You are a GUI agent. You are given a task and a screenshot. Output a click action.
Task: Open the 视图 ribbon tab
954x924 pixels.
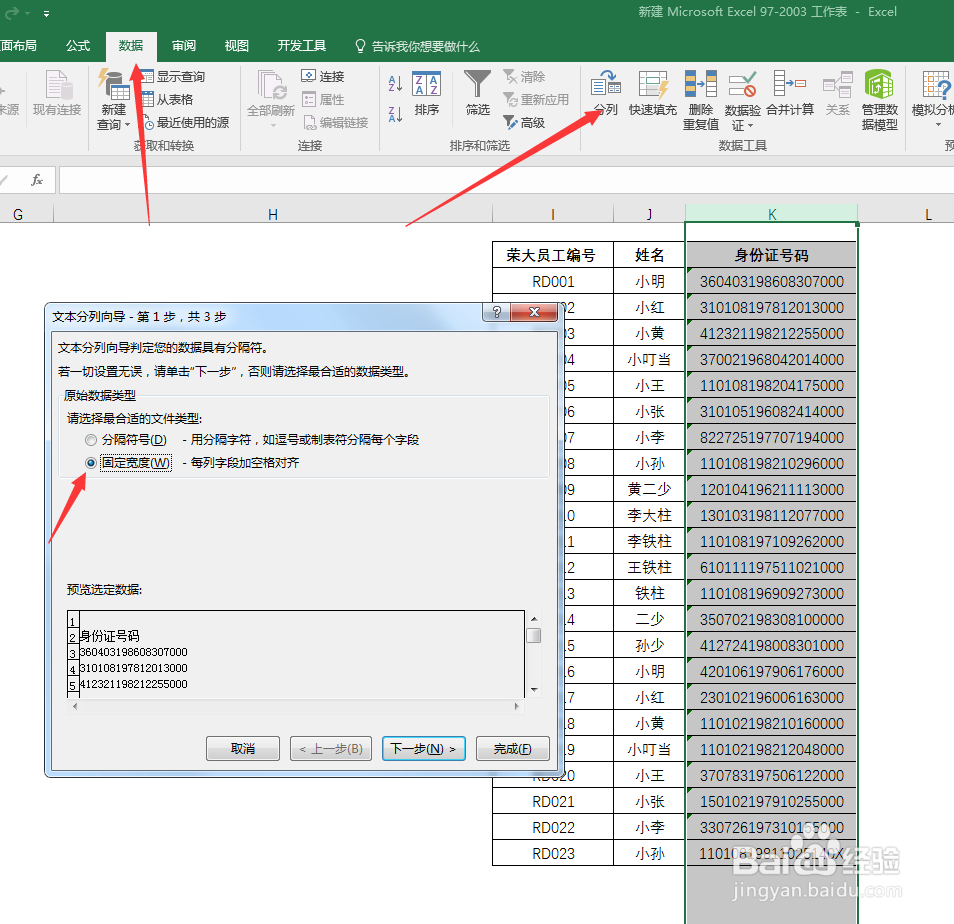pos(237,46)
